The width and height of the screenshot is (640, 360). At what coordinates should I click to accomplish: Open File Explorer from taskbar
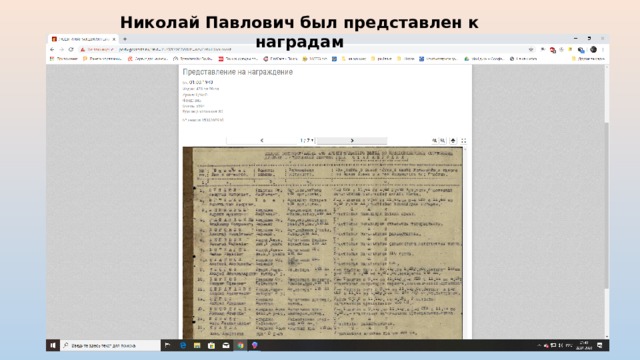[x=197, y=345]
